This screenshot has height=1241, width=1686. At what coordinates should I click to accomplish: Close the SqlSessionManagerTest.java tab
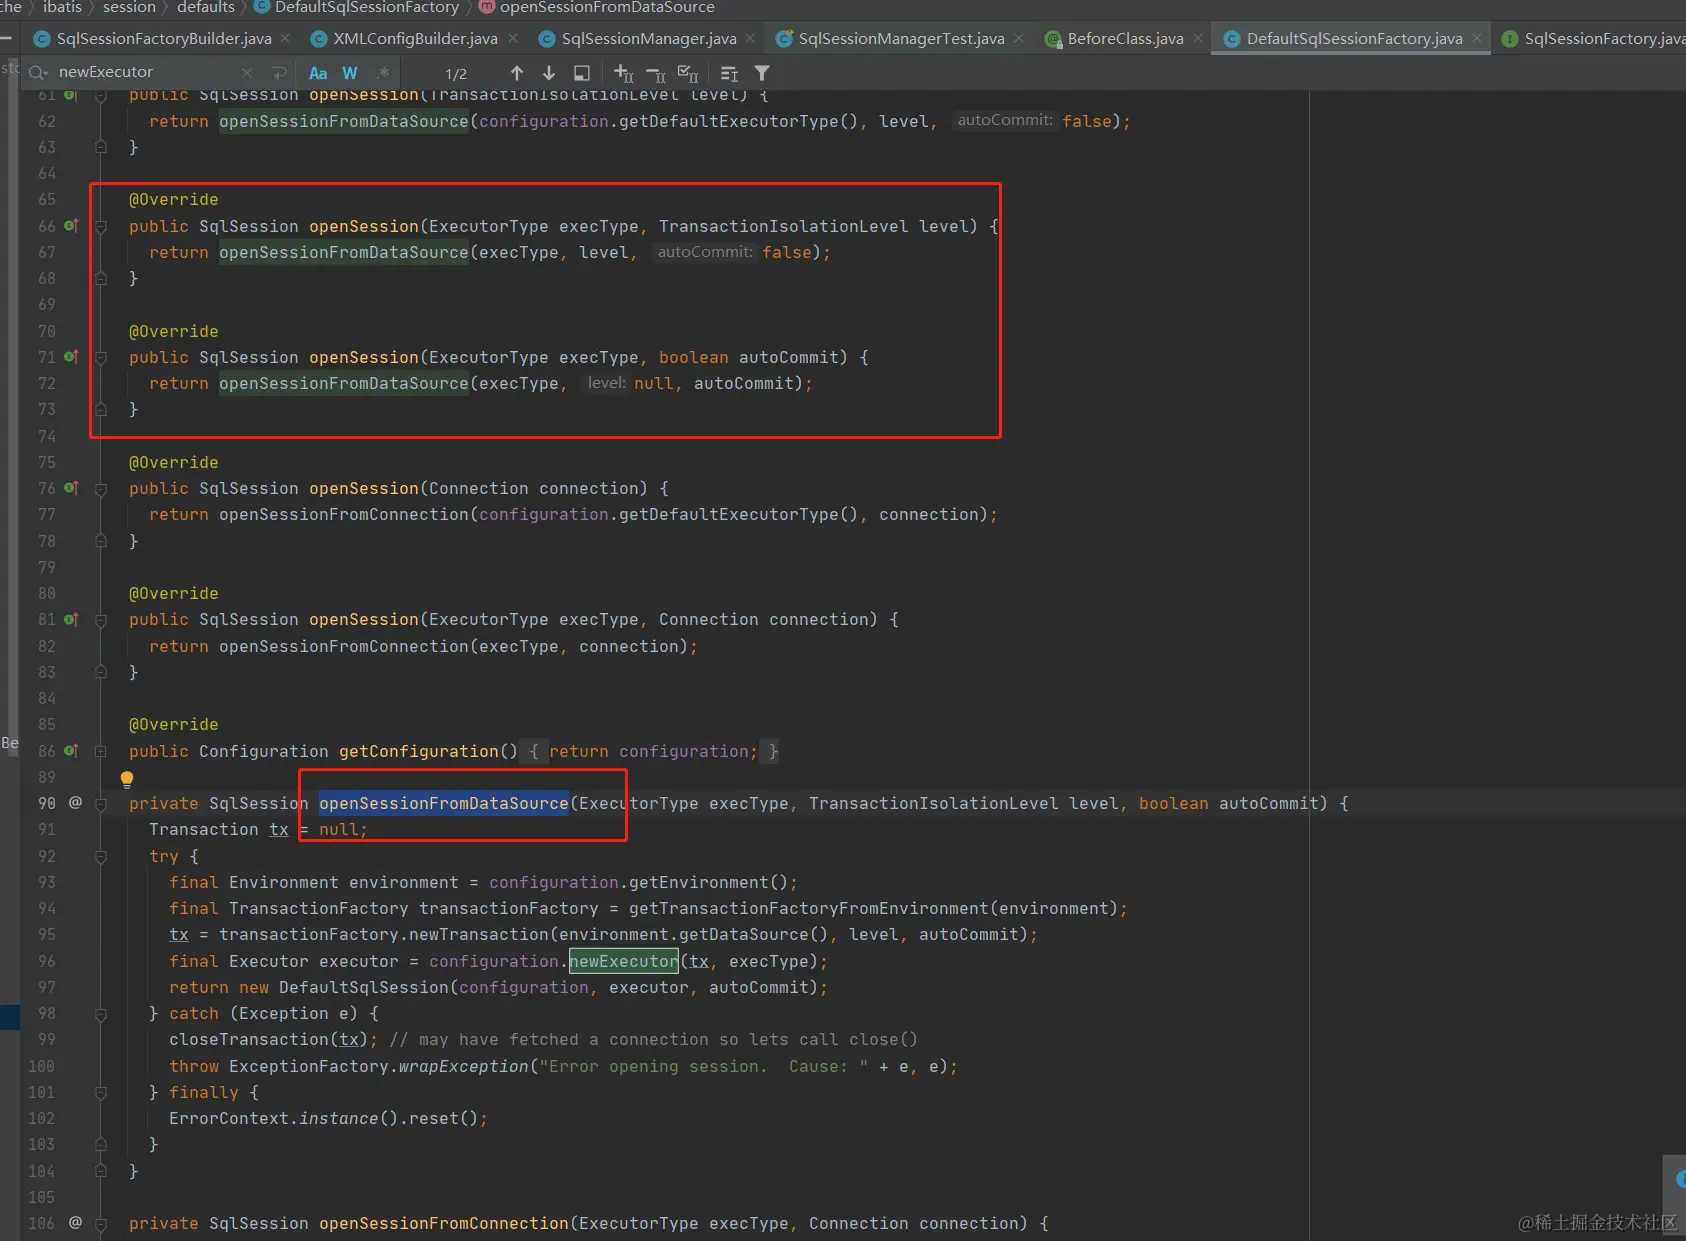(x=1019, y=39)
